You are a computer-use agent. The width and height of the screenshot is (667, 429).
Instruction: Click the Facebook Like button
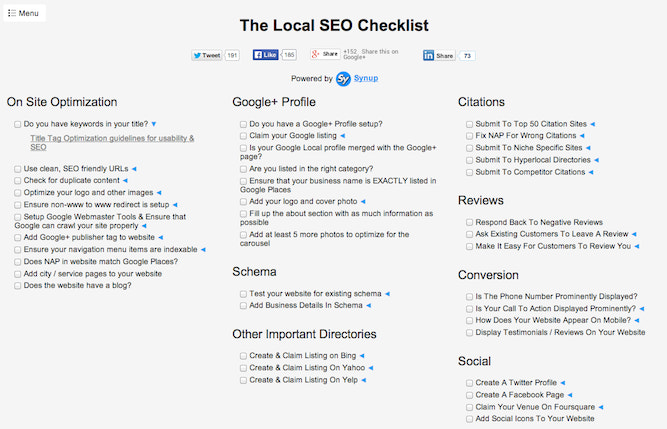[265, 55]
